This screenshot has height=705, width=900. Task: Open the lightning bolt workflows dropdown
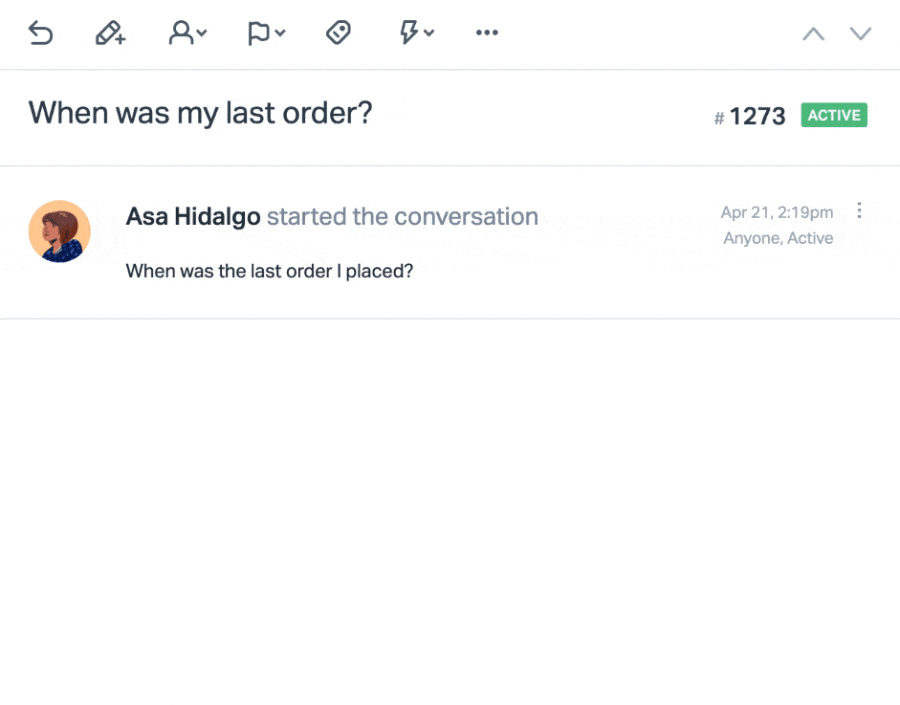[x=416, y=33]
